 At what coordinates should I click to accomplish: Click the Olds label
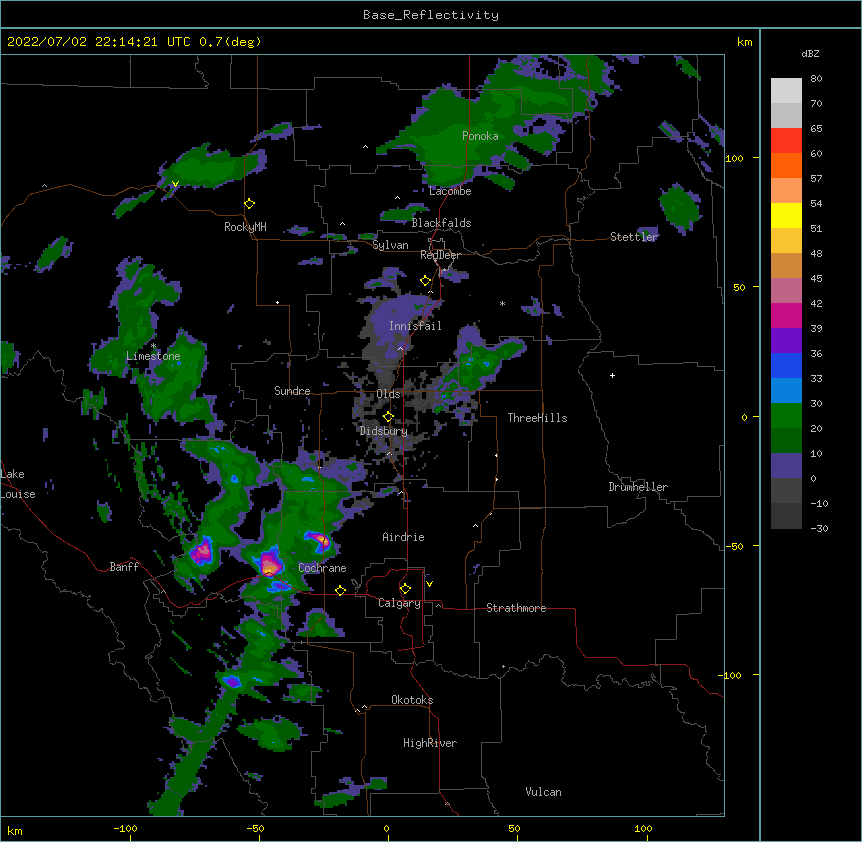click(388, 394)
